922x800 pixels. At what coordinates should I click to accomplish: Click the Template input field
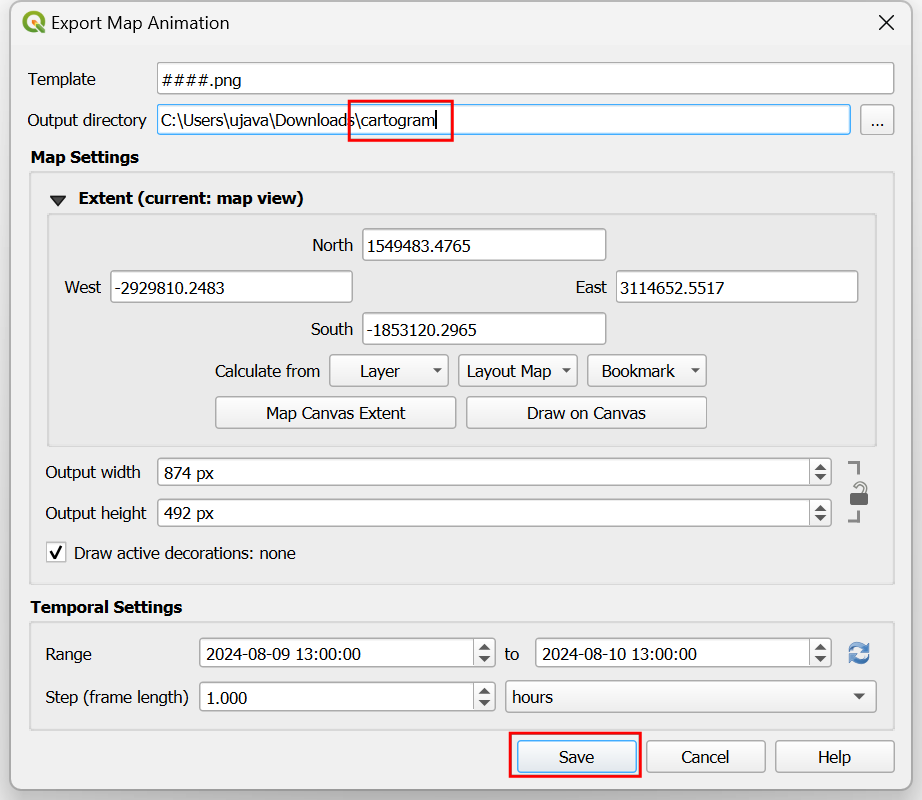click(x=525, y=79)
